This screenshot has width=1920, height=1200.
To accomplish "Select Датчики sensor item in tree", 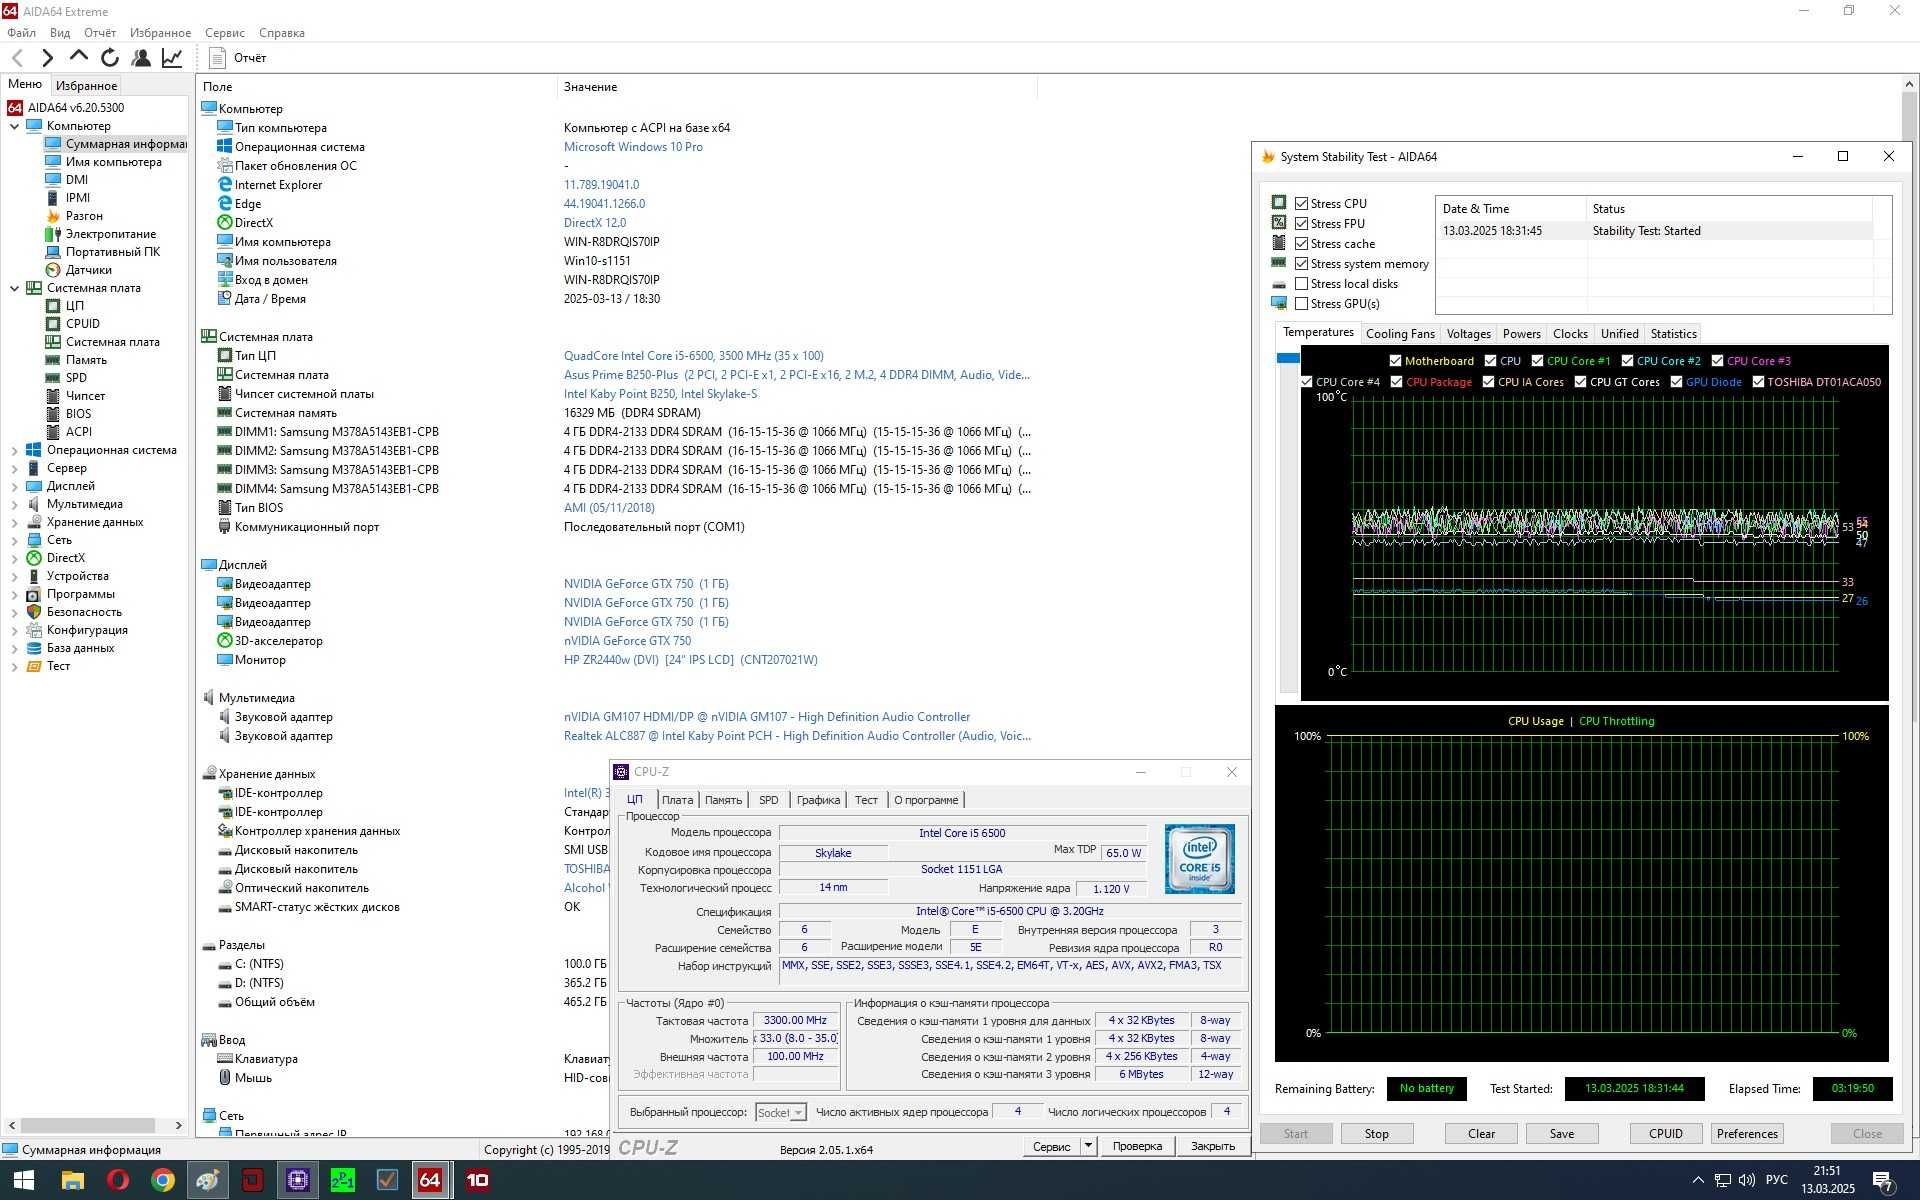I will point(88,270).
